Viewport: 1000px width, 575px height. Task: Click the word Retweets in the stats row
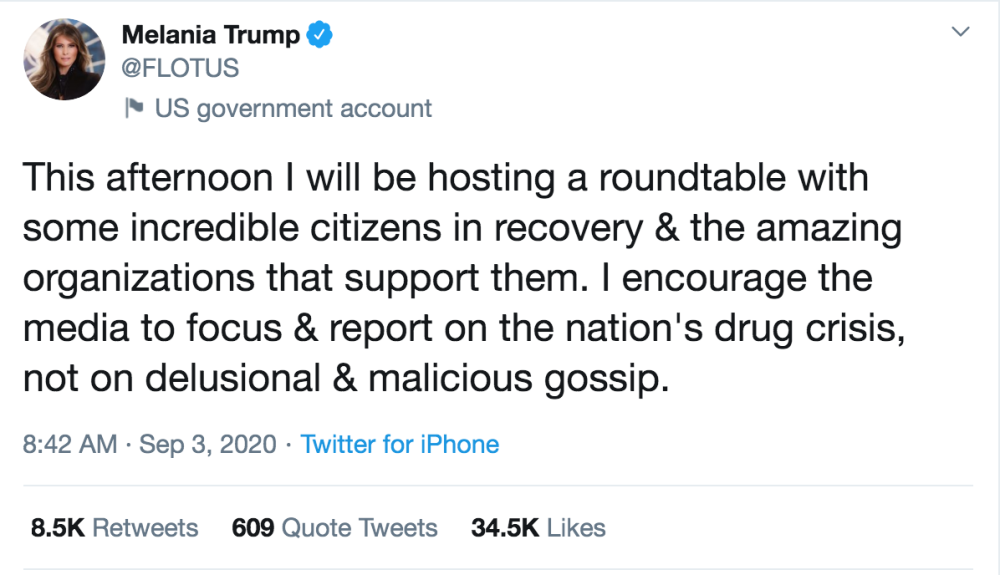click(x=145, y=527)
